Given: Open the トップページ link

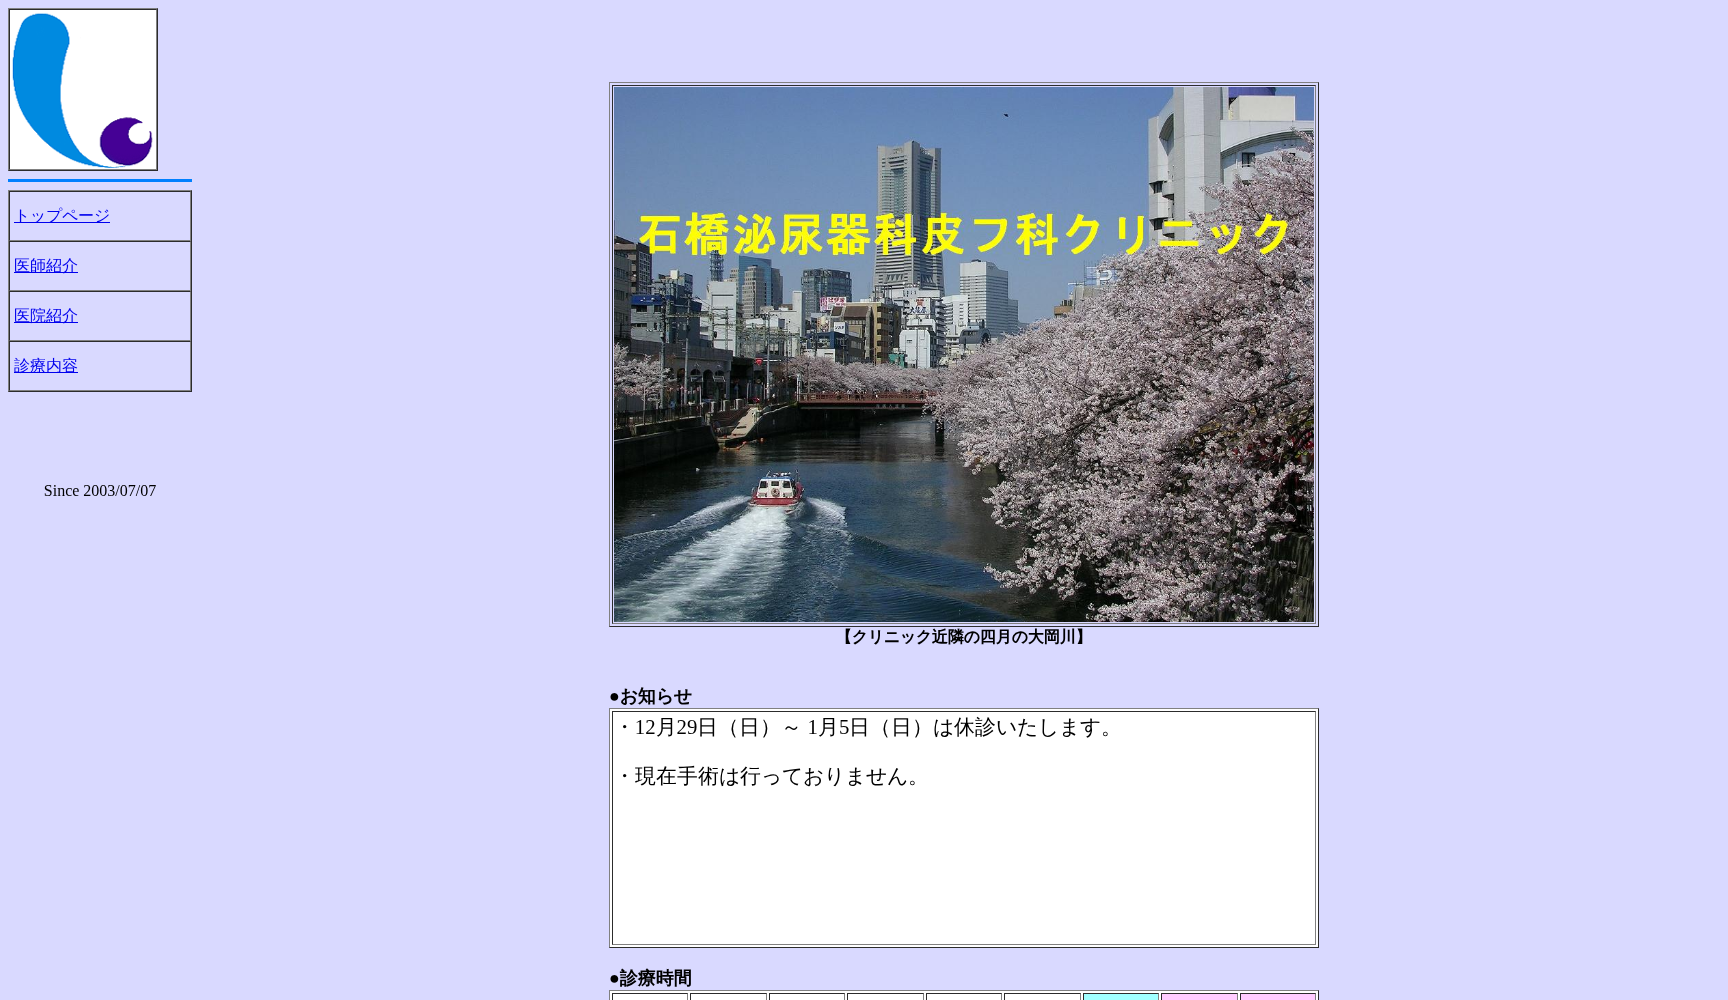Looking at the screenshot, I should coord(61,215).
